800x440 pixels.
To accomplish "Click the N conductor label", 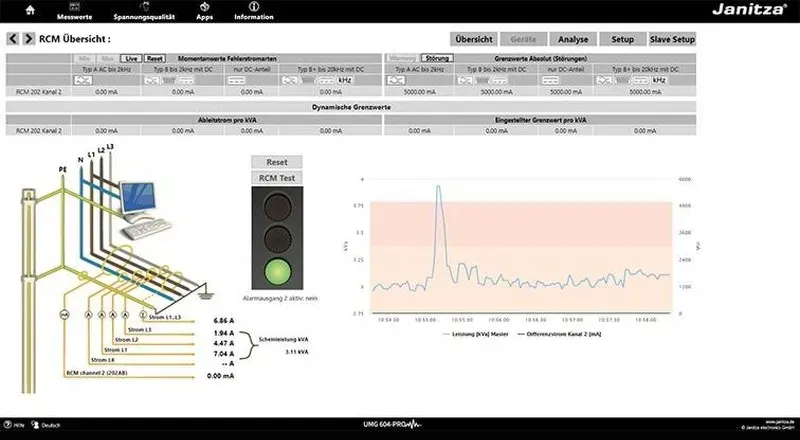I will (81, 160).
